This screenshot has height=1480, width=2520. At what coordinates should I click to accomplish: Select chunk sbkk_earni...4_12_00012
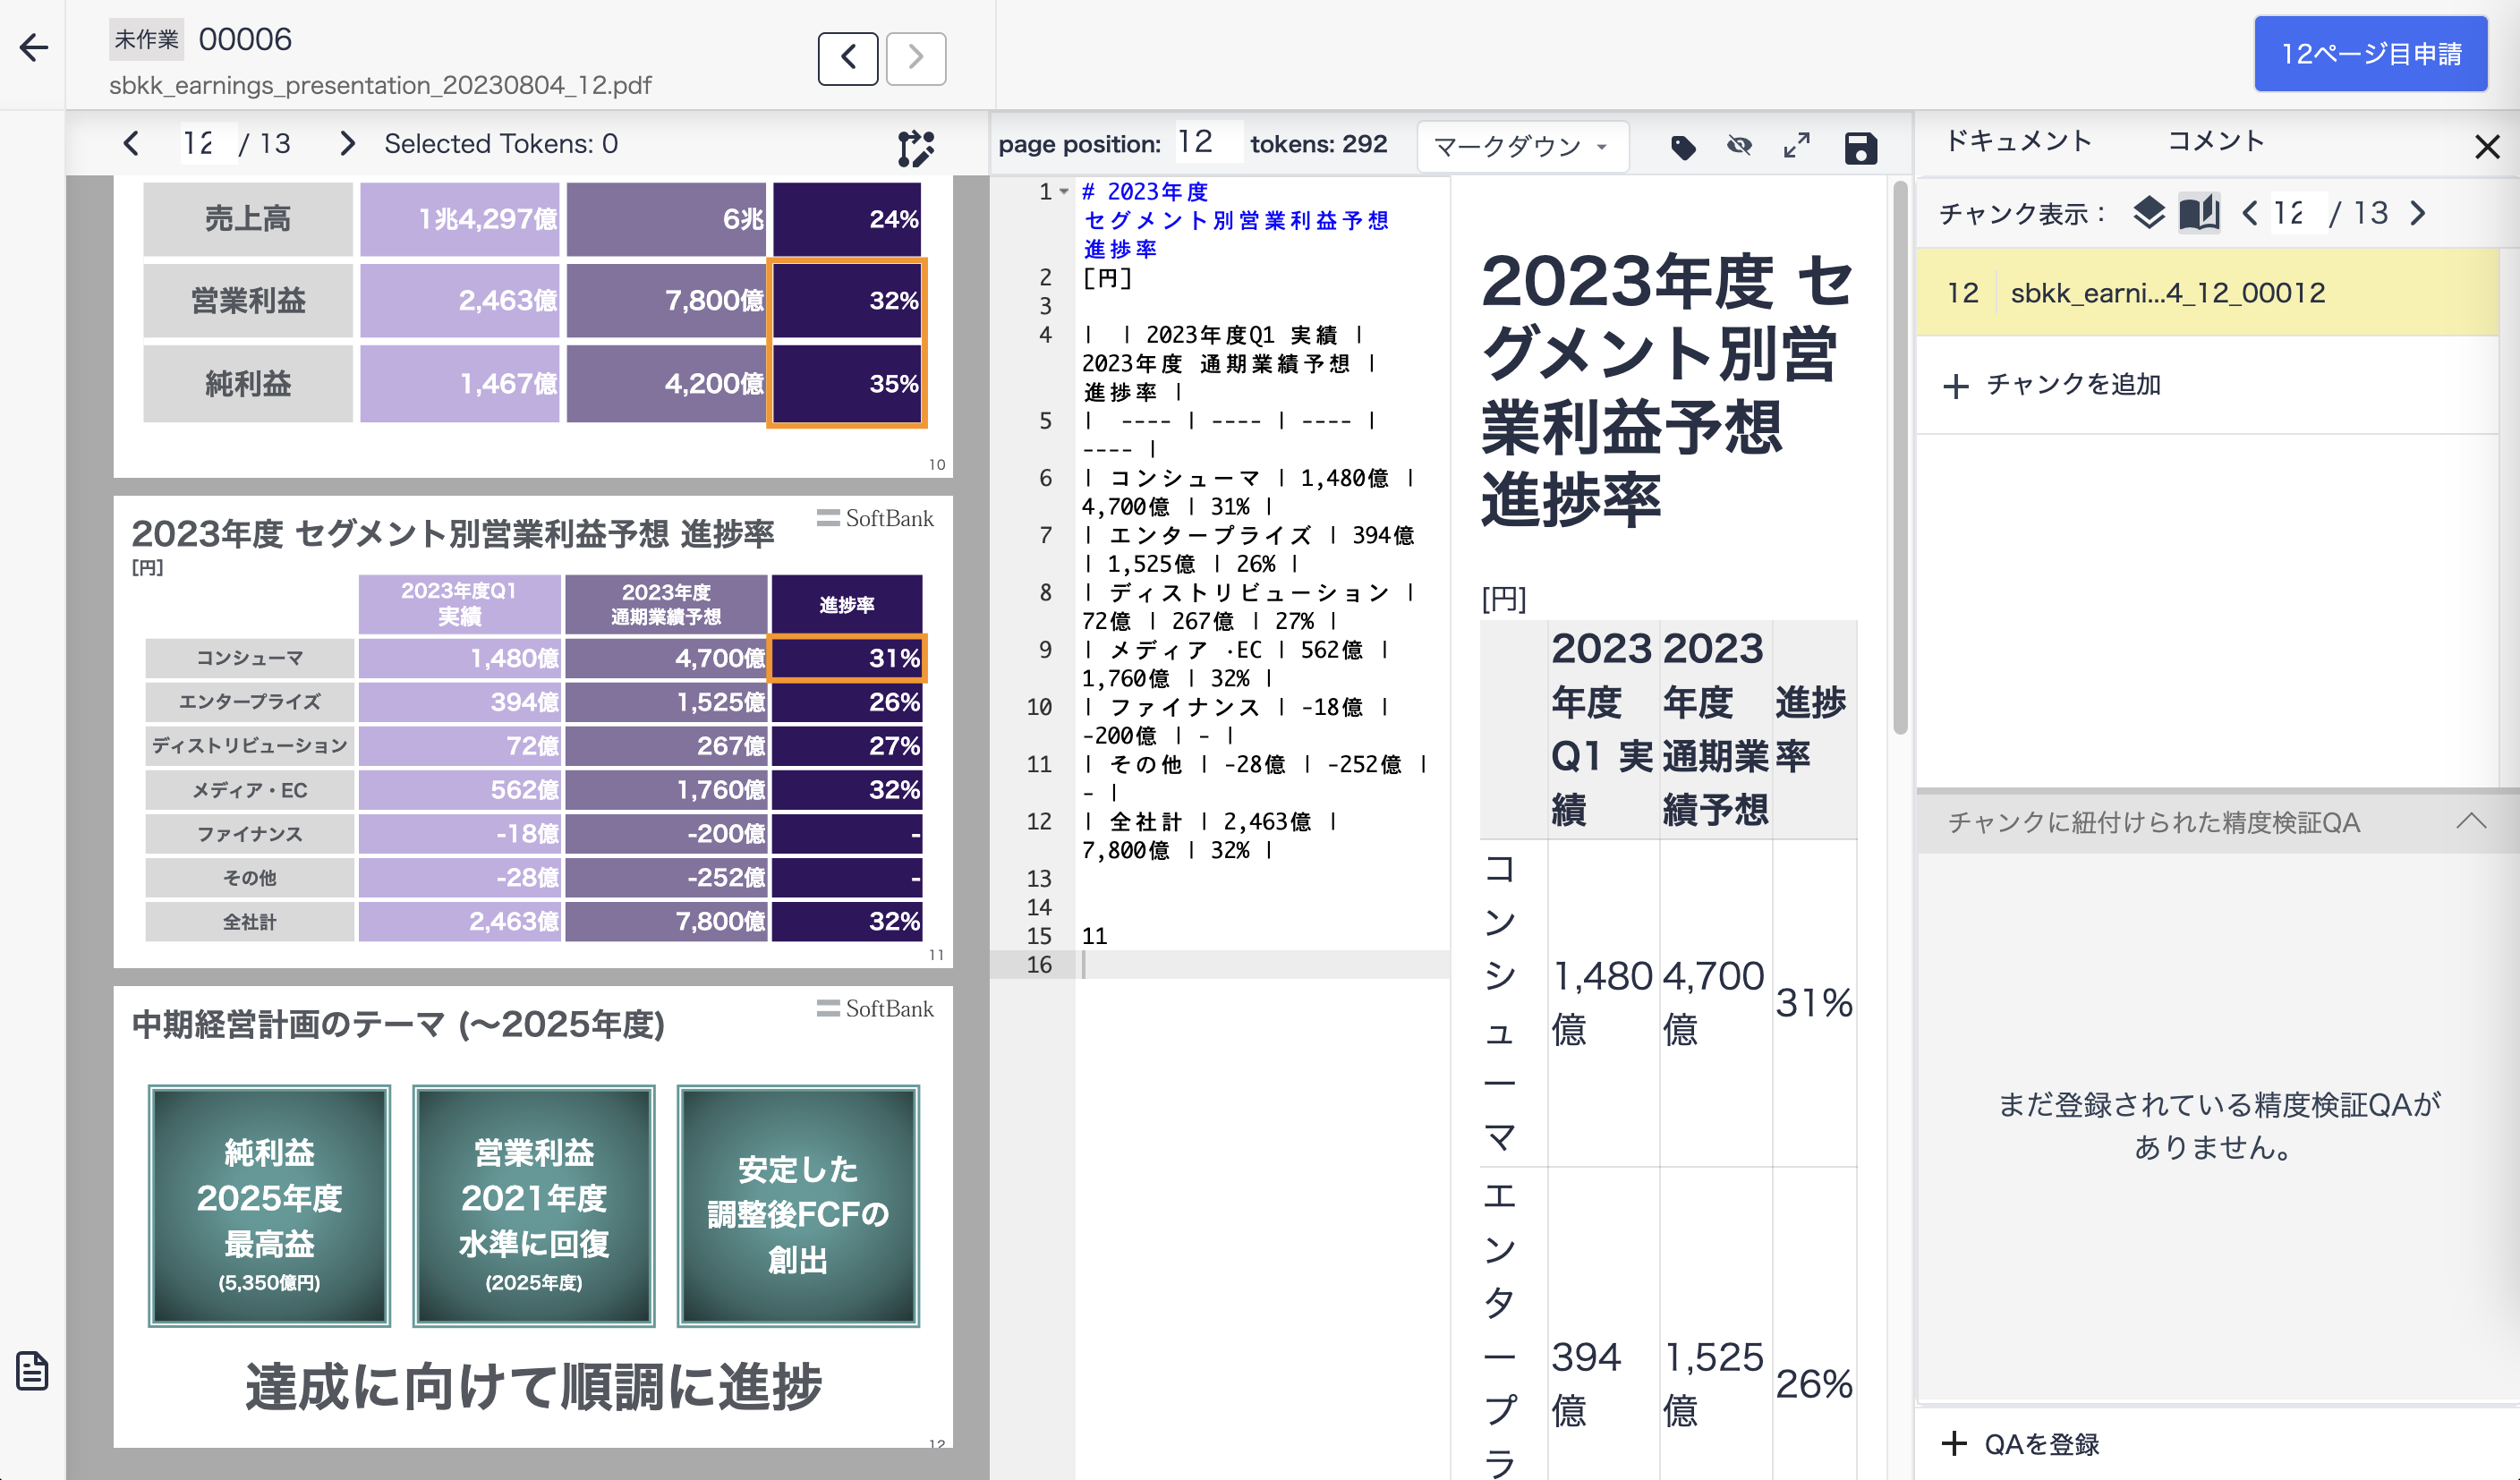pos(2207,293)
